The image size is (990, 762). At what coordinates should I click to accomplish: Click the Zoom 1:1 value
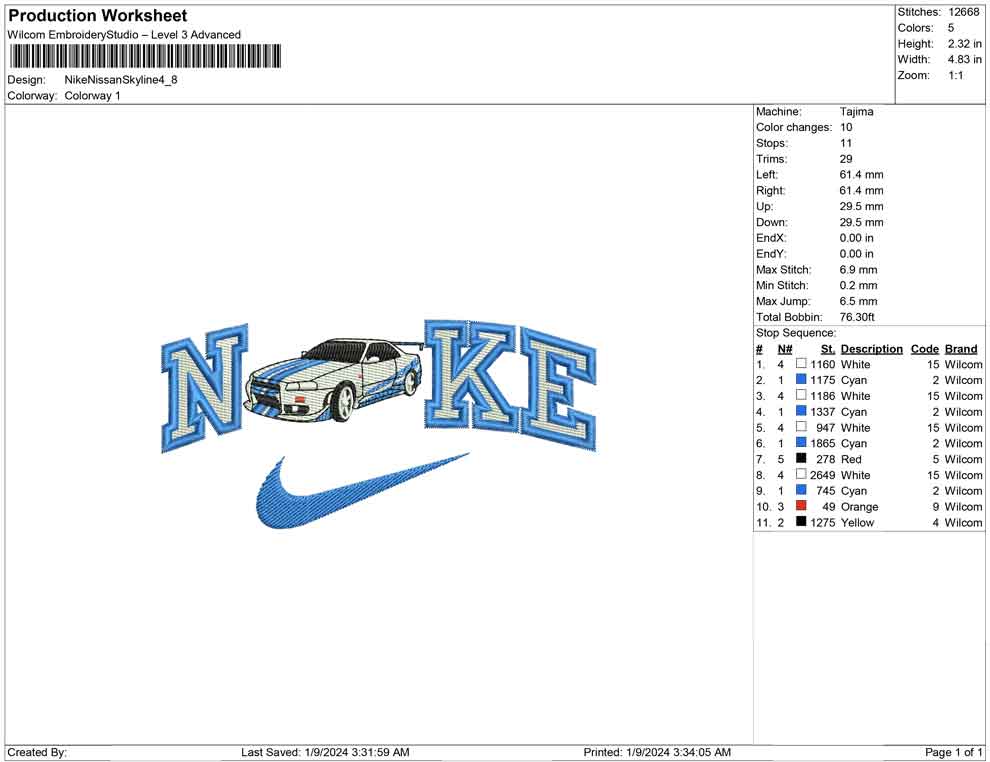tap(955, 75)
